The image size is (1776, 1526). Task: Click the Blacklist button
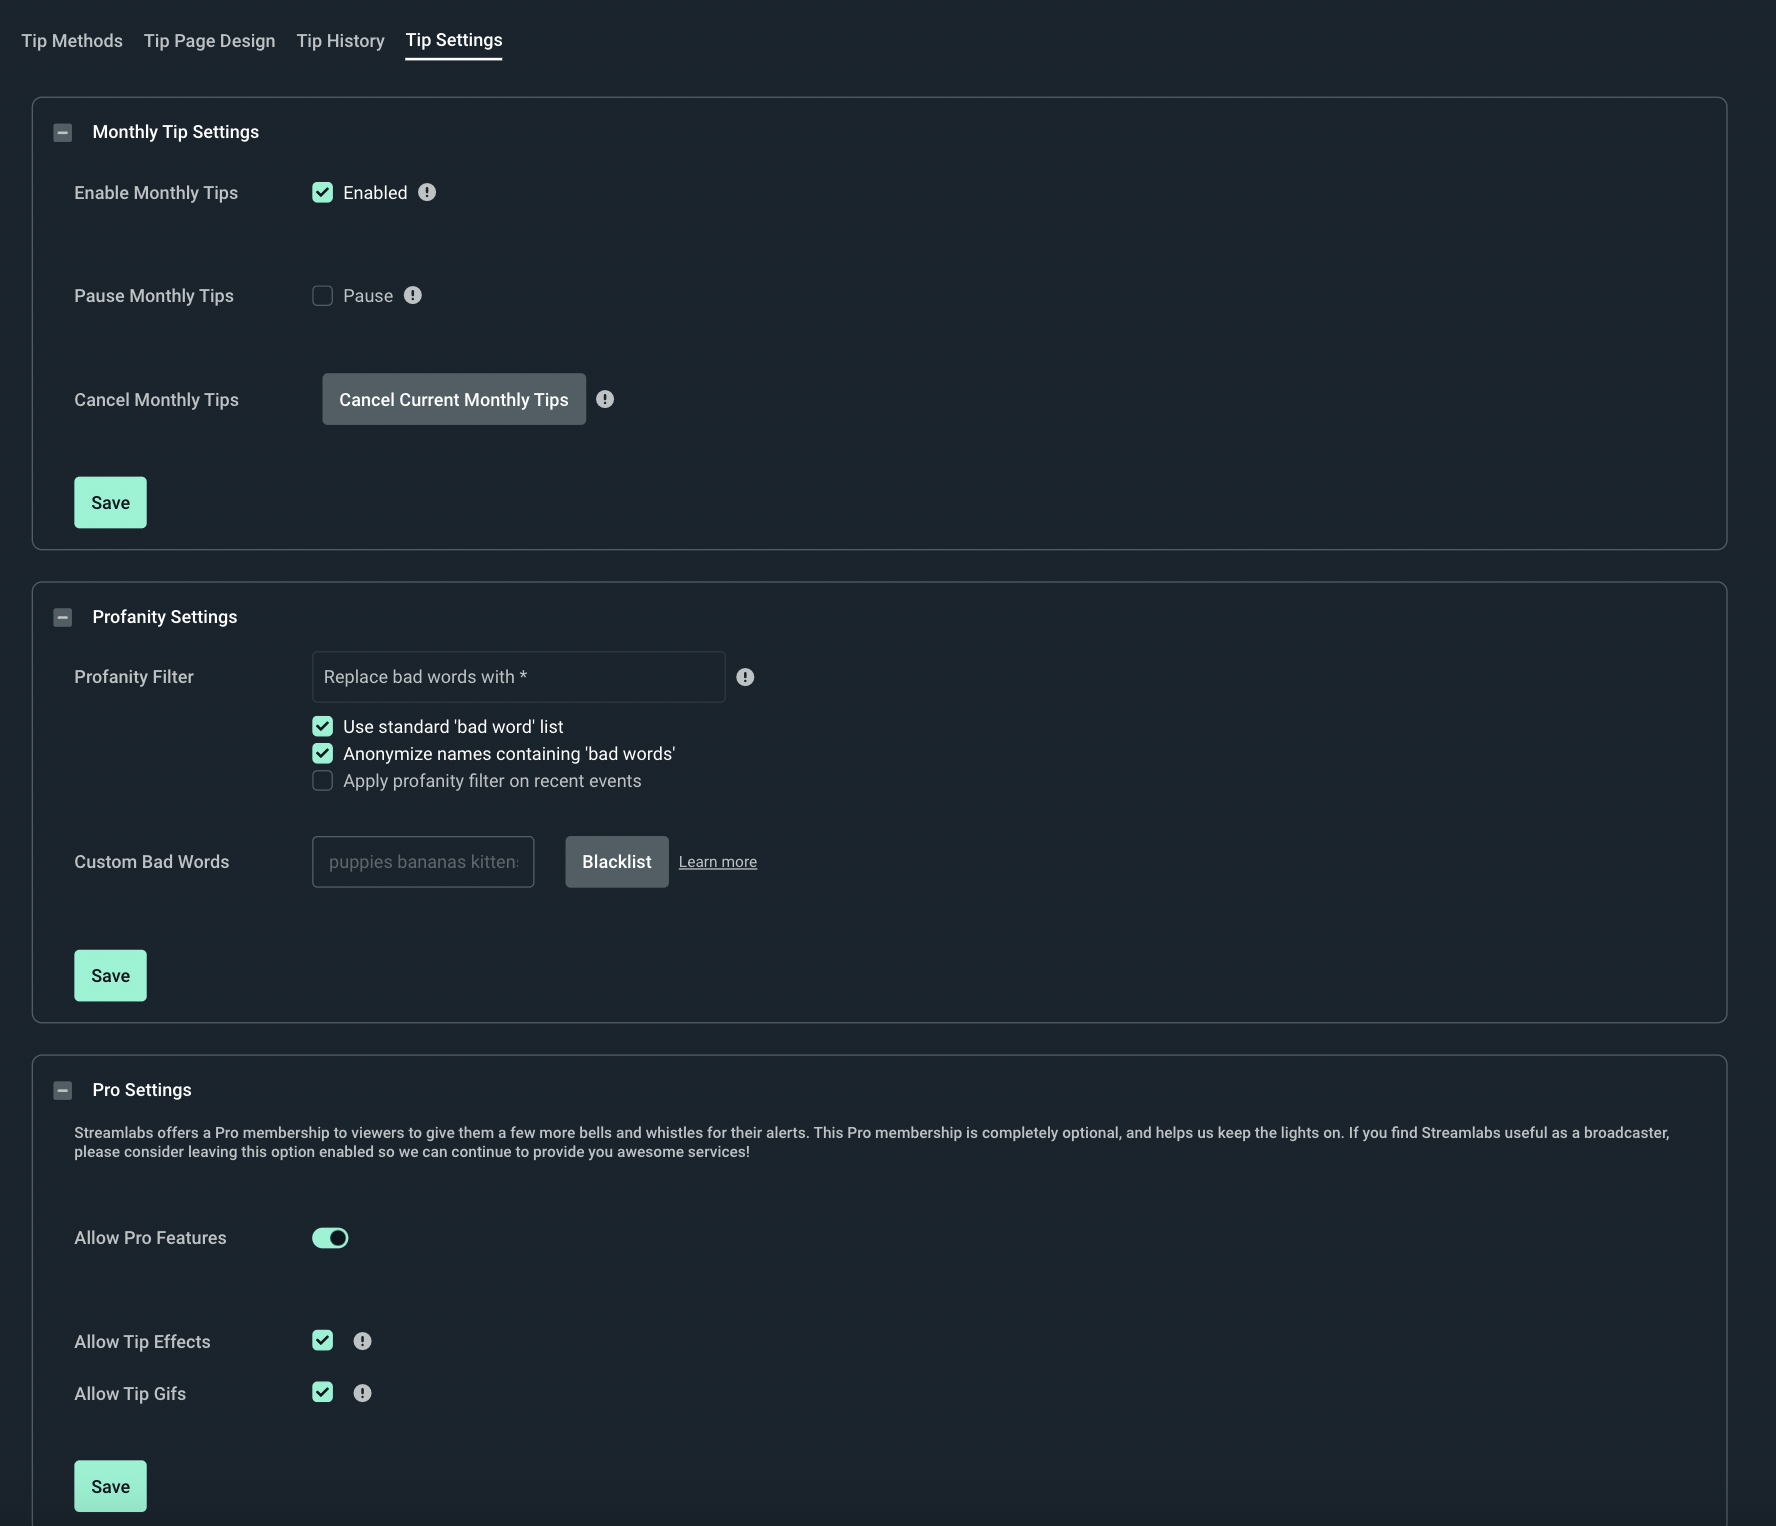coord(616,861)
